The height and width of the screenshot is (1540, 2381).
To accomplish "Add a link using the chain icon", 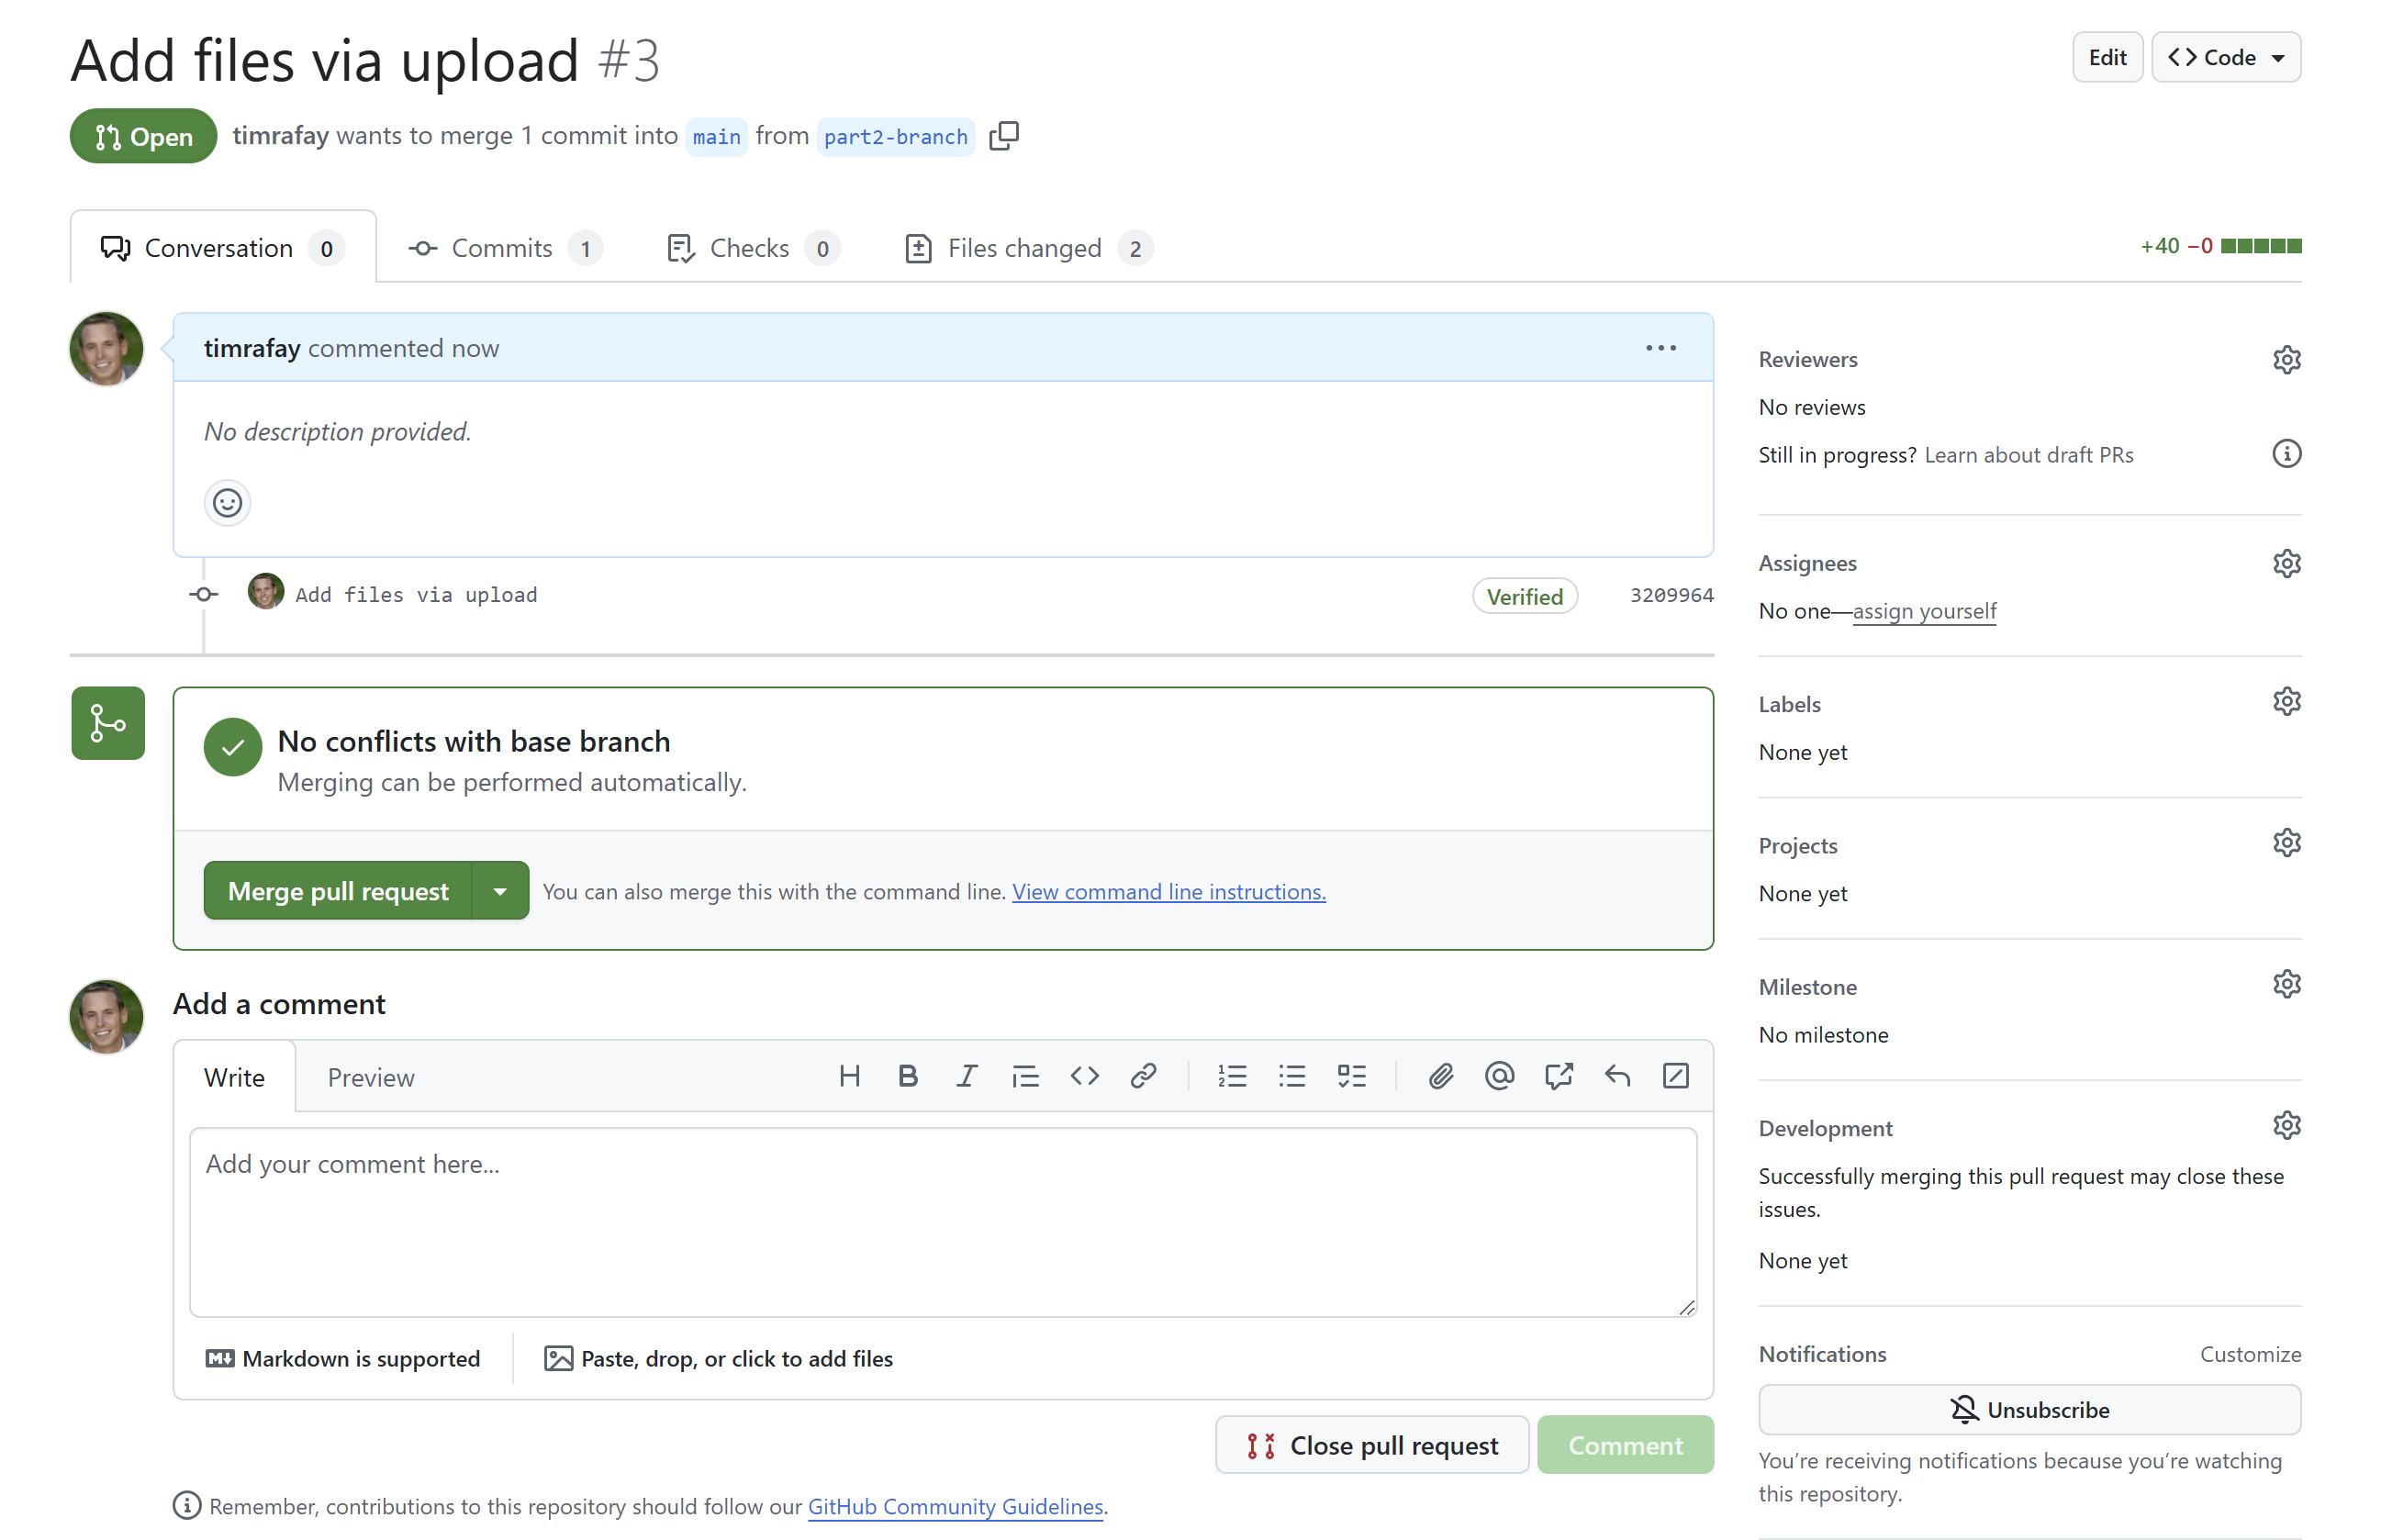I will [x=1143, y=1076].
